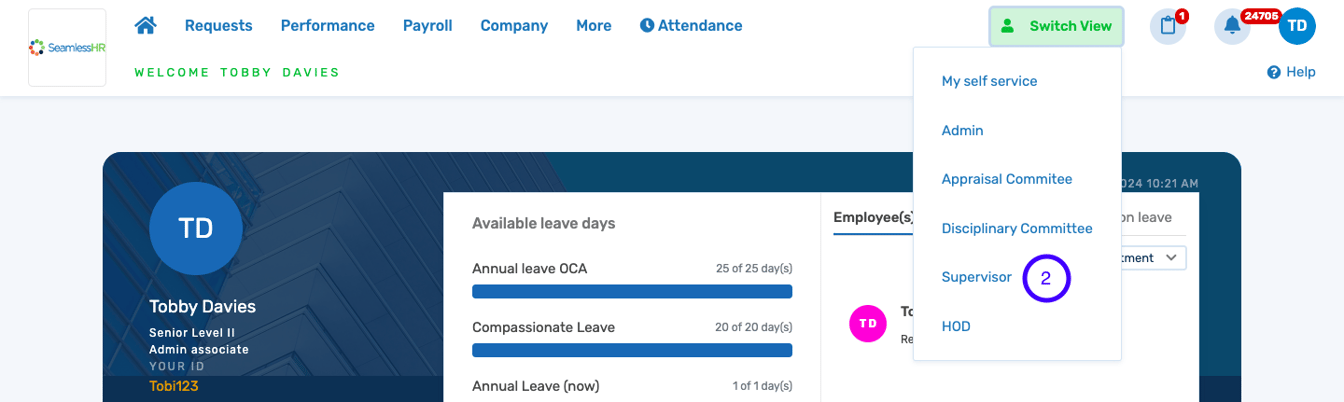The width and height of the screenshot is (1344, 402).
Task: Open the Requests menu
Action: point(218,26)
